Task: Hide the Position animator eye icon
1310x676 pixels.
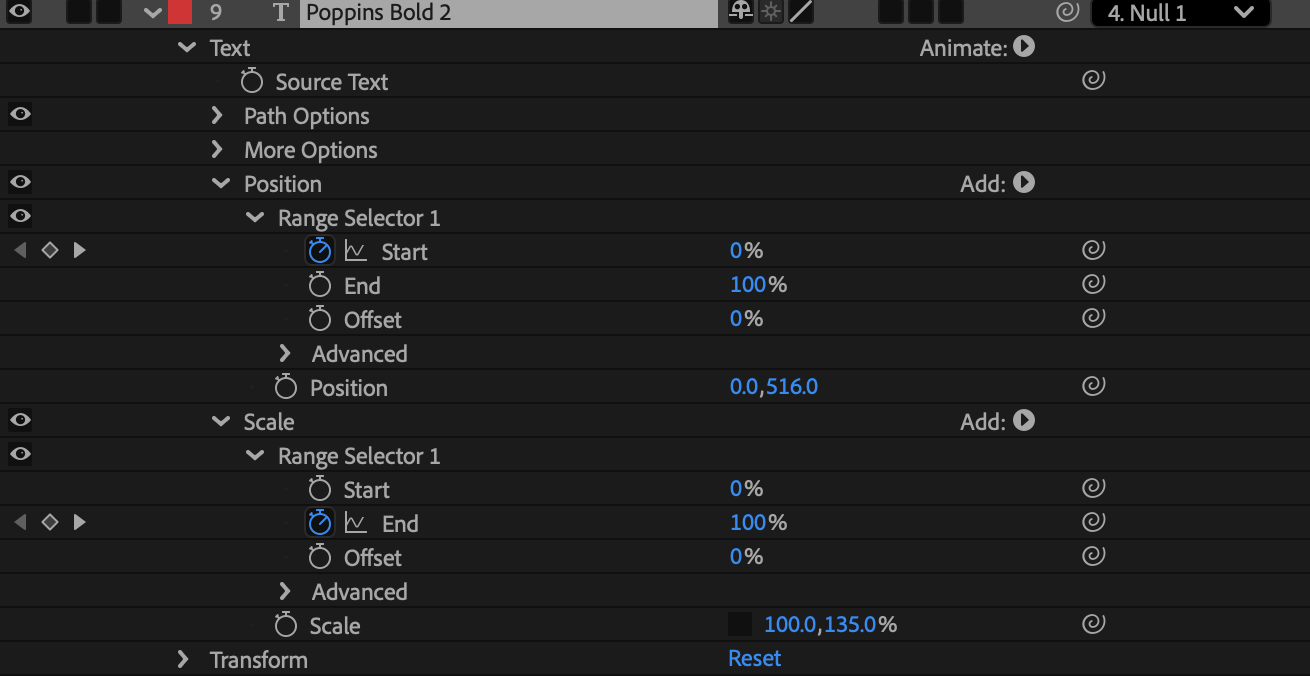Action: 20,182
